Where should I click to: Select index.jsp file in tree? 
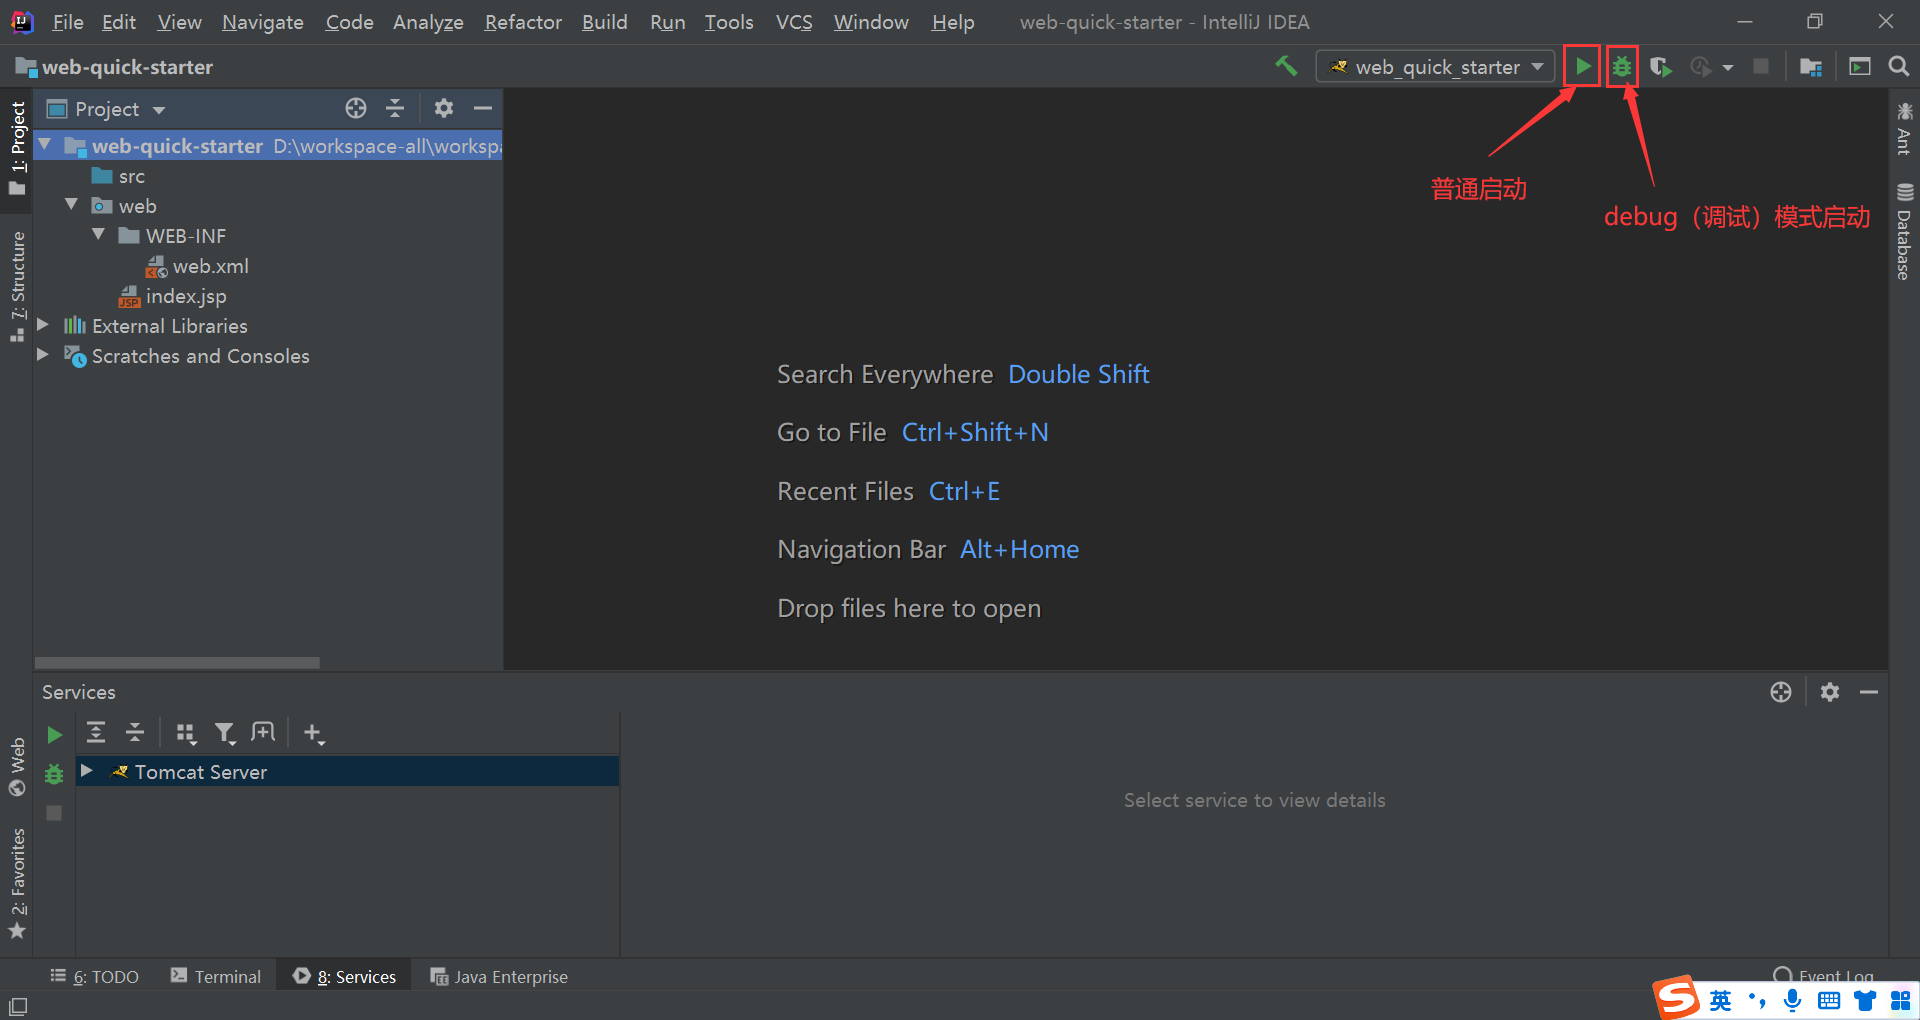(x=172, y=296)
